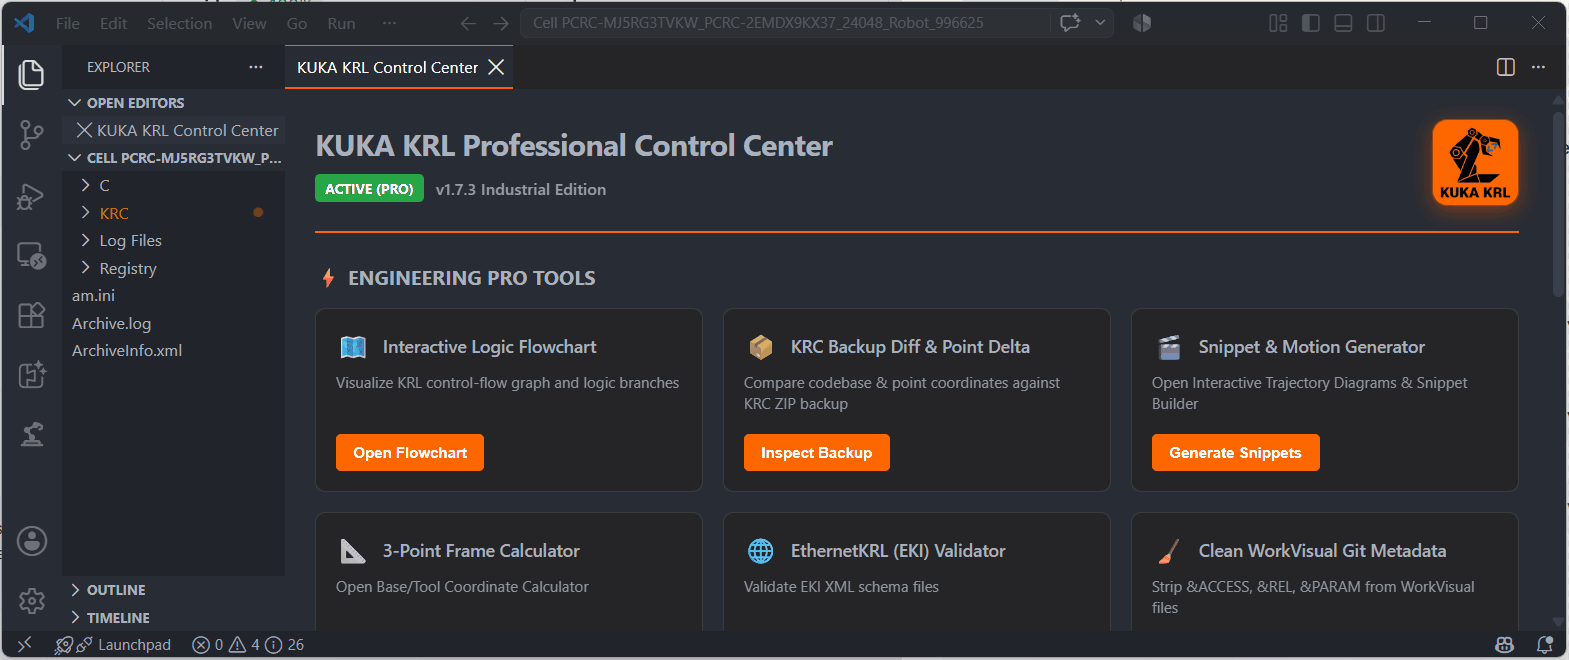This screenshot has height=660, width=1569.
Task: Toggle Primary Side Bar visibility
Action: click(x=1311, y=23)
